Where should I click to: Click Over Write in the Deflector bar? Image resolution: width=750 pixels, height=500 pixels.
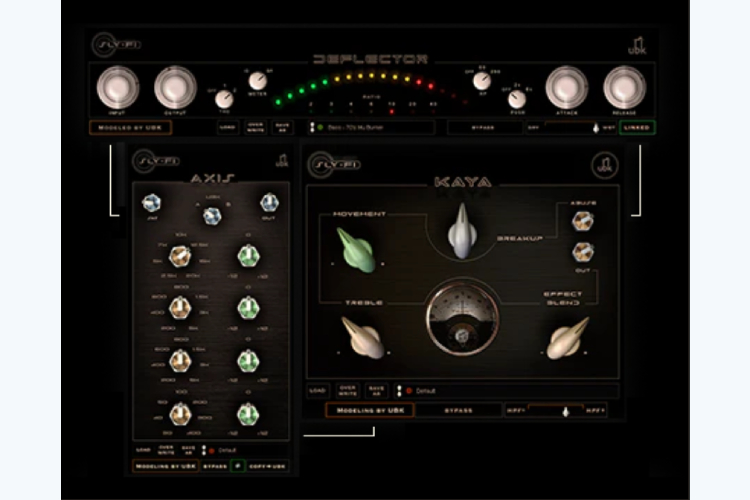(x=255, y=128)
